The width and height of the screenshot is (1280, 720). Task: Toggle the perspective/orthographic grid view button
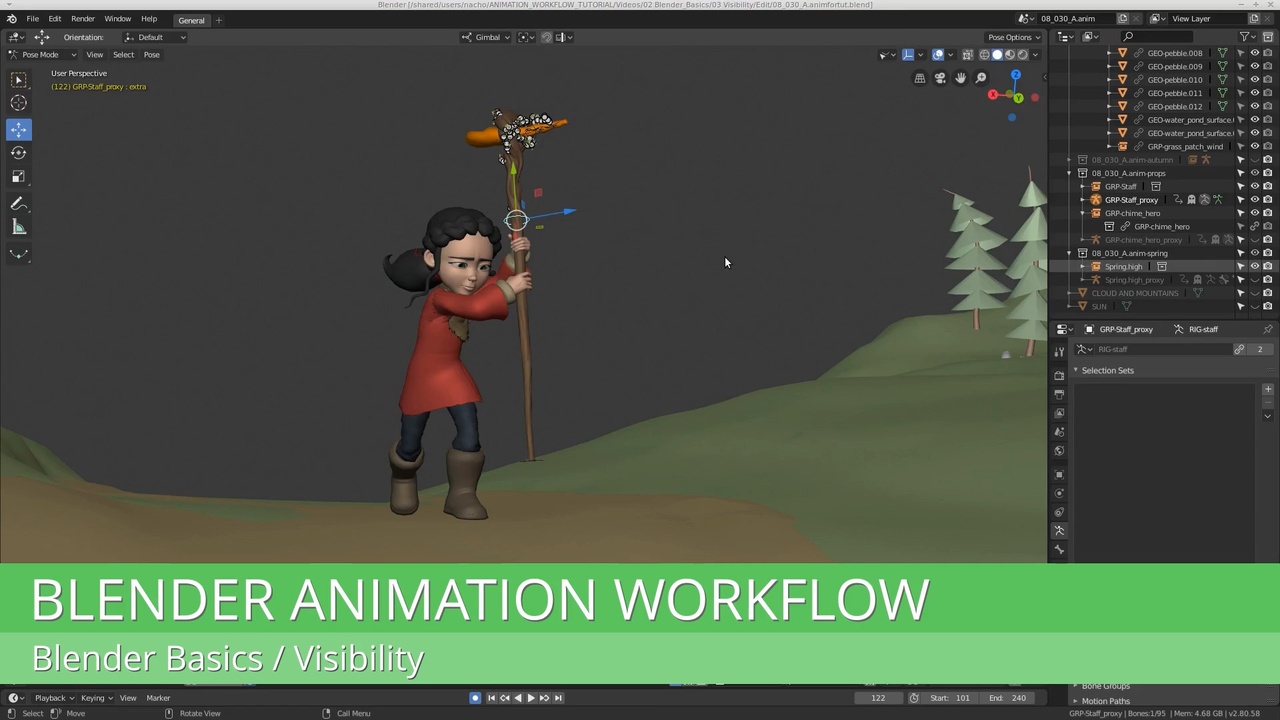[x=920, y=78]
